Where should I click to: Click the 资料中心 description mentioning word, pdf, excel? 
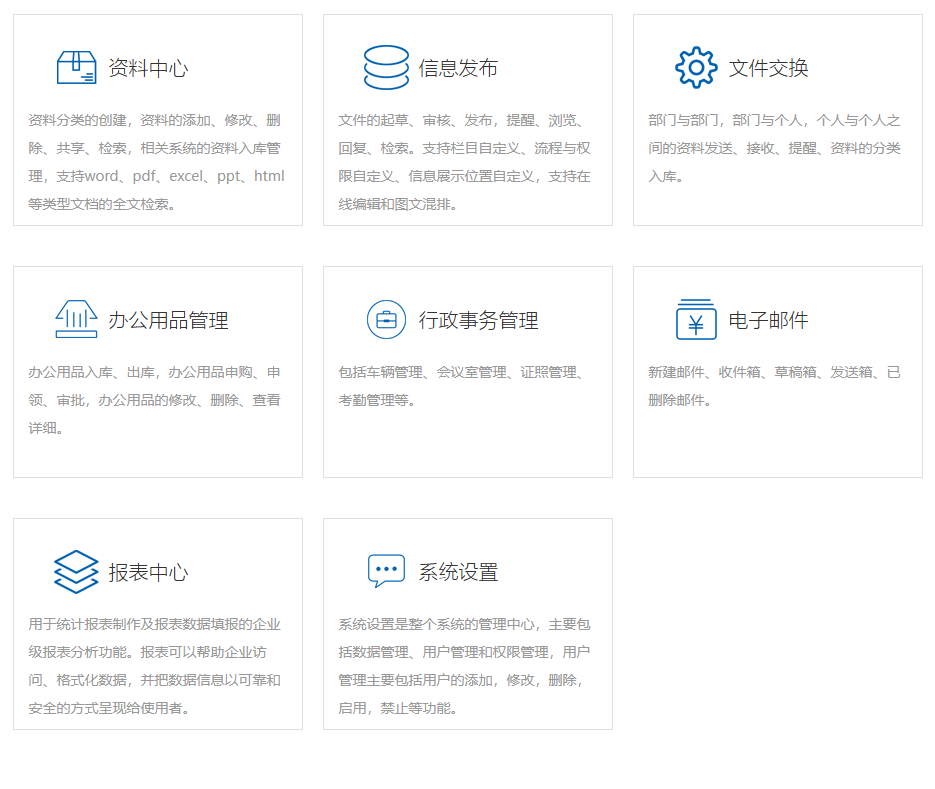[156, 162]
